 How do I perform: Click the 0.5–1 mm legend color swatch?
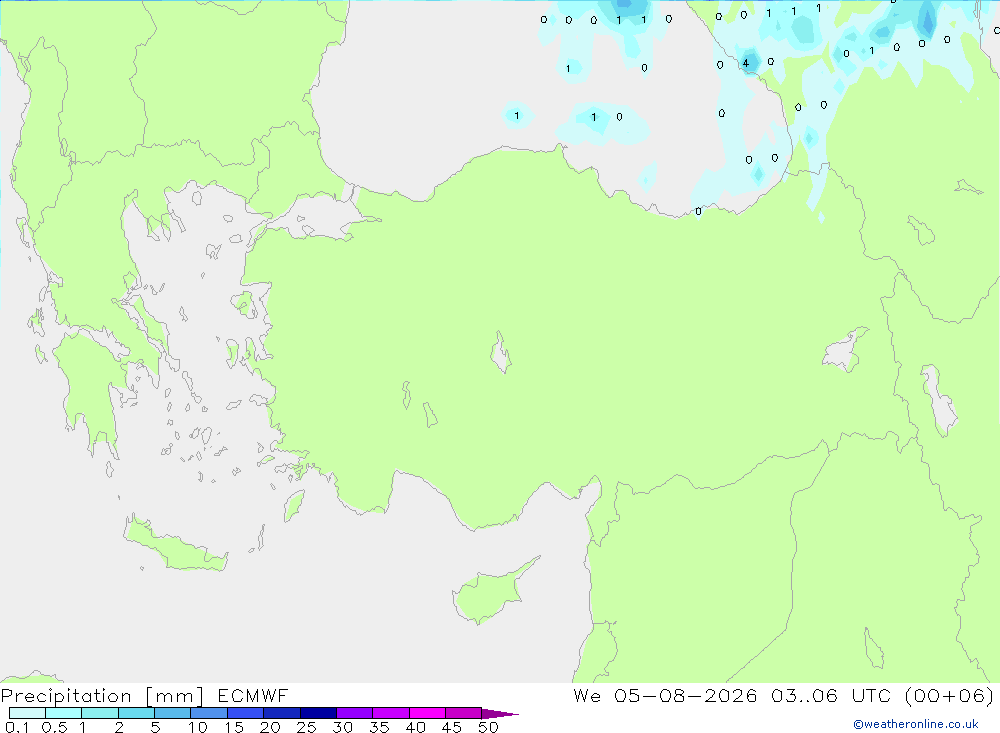point(64,713)
